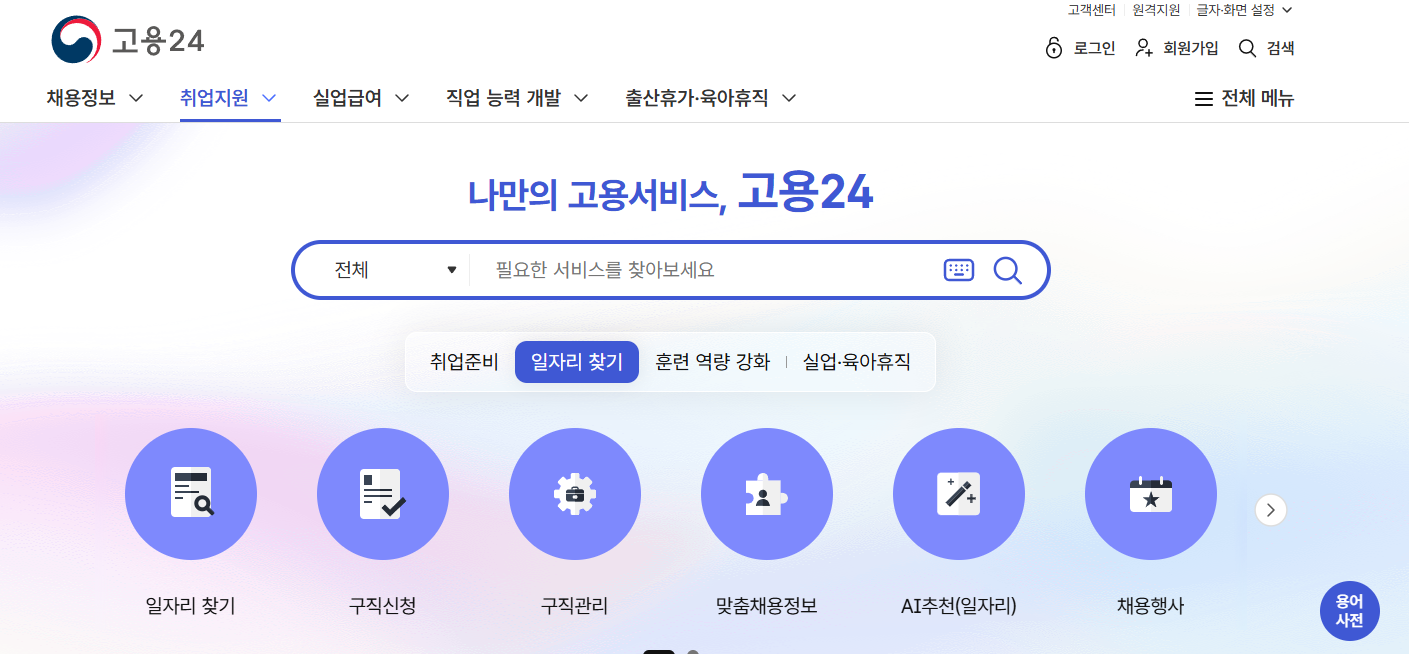Screen dimensions: 1409x654
Task: Select the 훈련 역량 강화 tab
Action: pos(712,362)
